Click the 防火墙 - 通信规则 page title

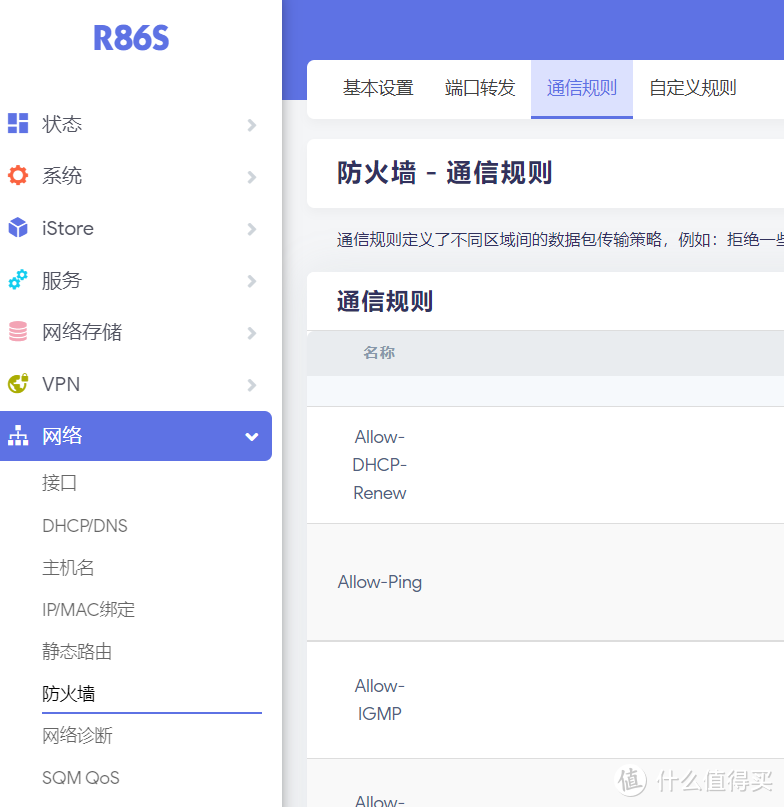[x=445, y=172]
